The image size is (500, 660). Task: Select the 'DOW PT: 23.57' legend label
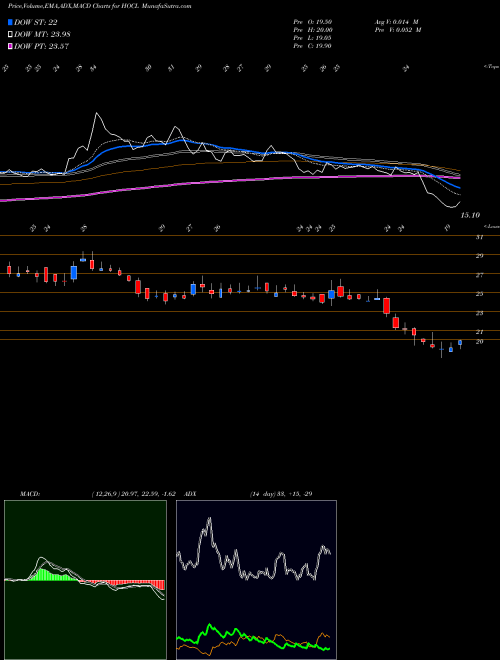coord(41,46)
